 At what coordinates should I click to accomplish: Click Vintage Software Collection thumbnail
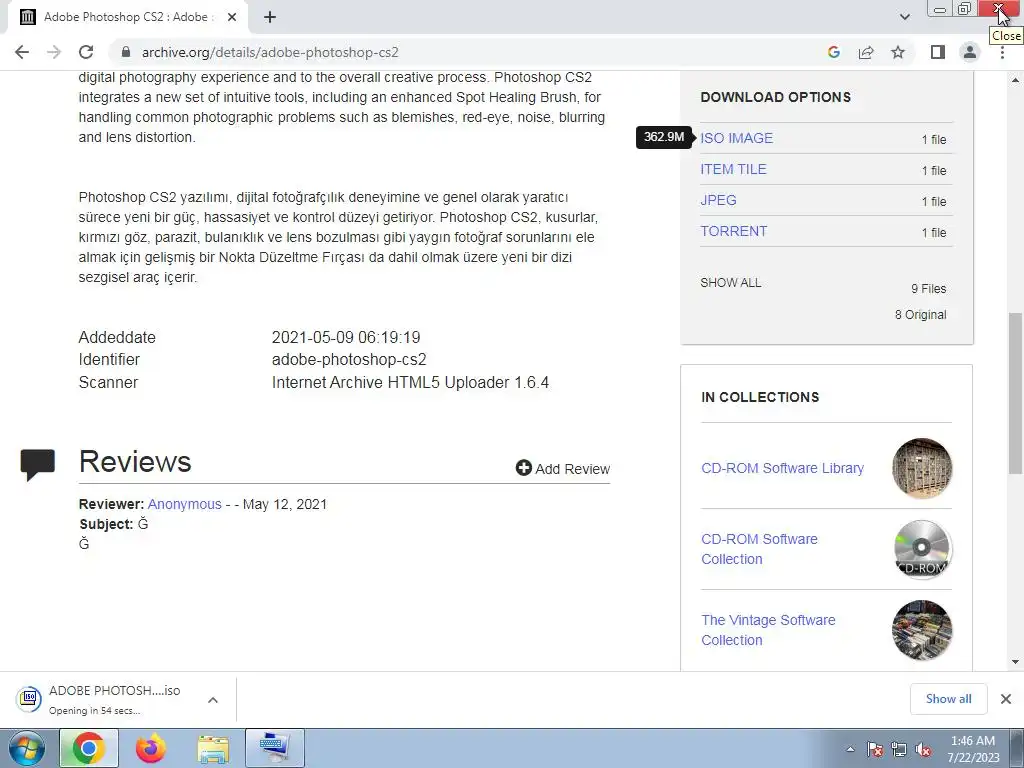pyautogui.click(x=922, y=630)
